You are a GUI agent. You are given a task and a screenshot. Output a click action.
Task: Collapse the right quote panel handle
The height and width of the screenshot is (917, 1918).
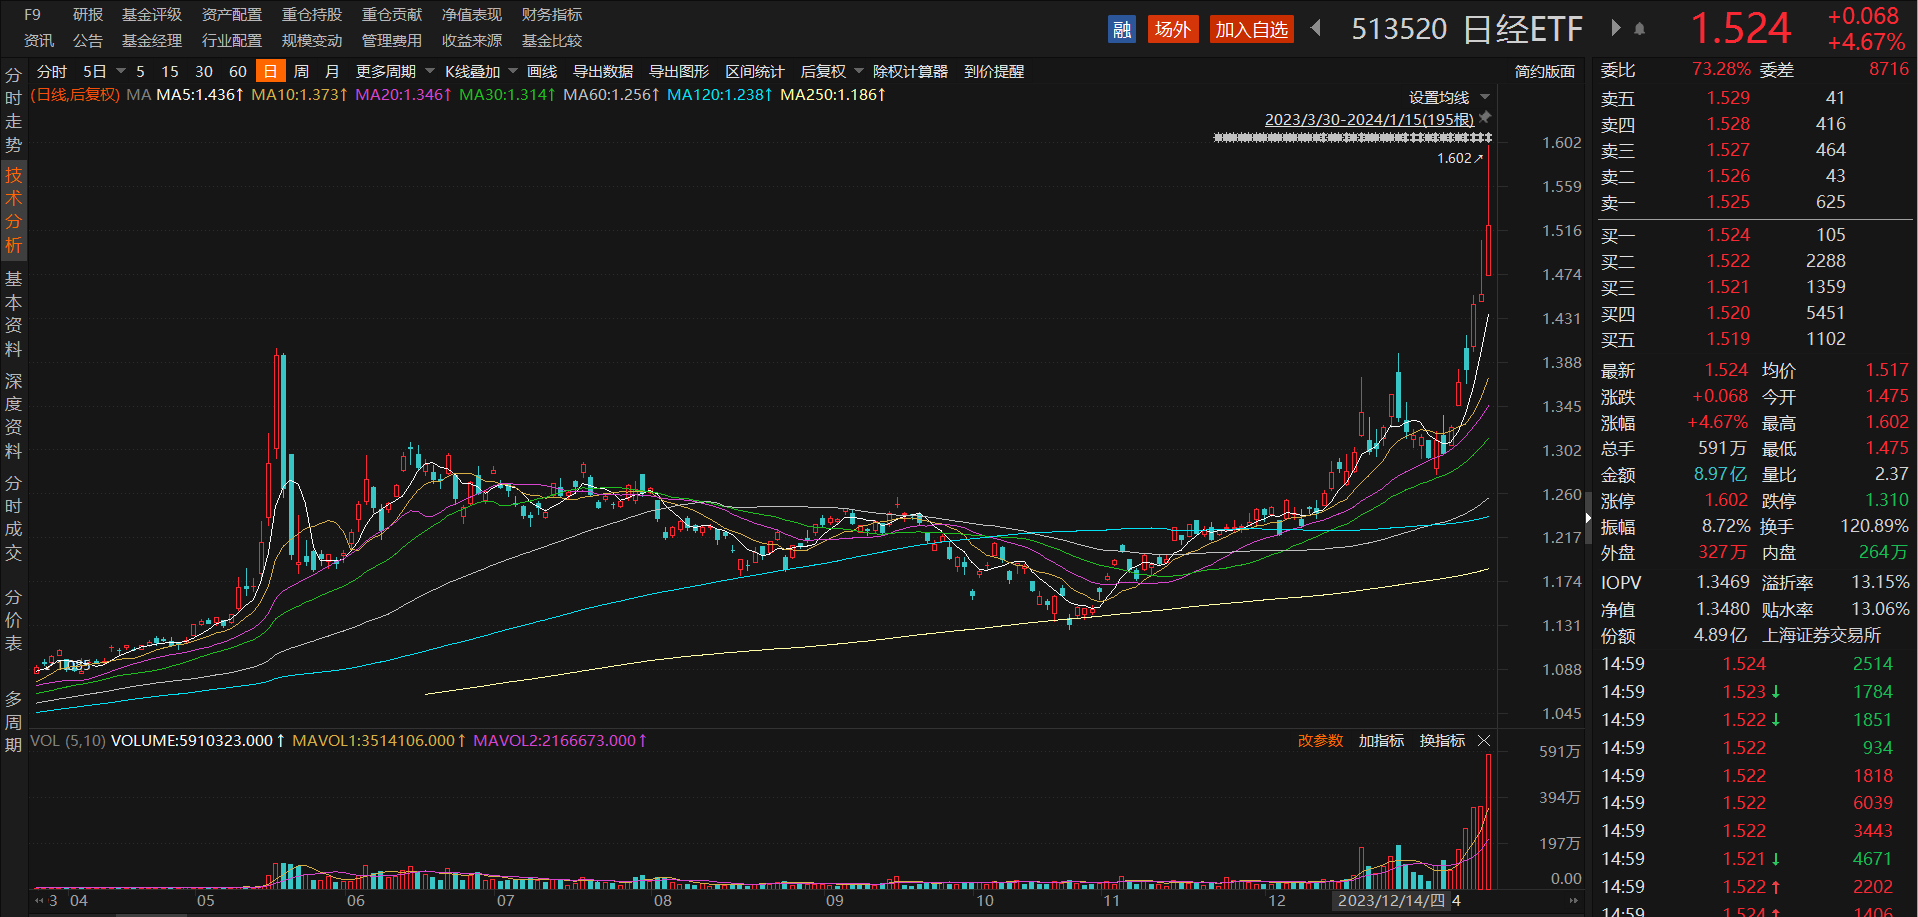pos(1588,518)
